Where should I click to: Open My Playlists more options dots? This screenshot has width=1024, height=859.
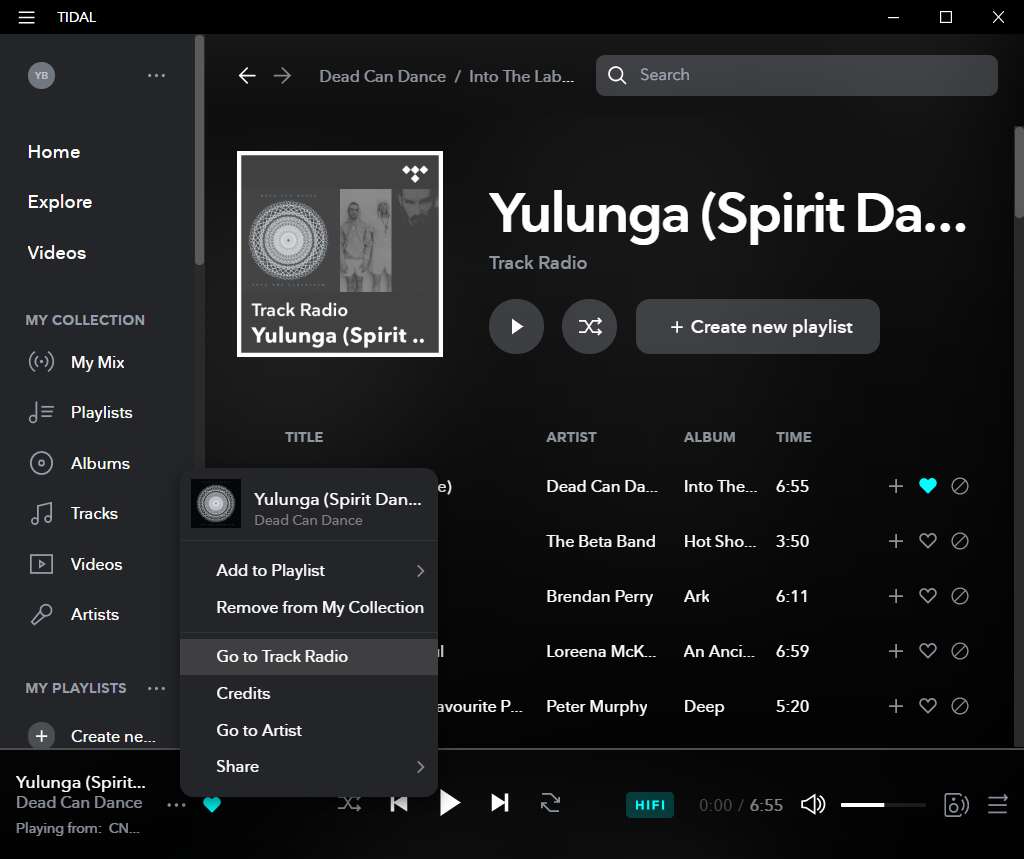click(156, 688)
